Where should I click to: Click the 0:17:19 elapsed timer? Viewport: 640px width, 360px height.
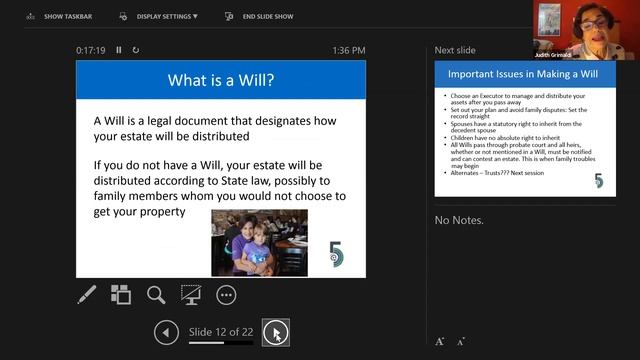point(91,50)
